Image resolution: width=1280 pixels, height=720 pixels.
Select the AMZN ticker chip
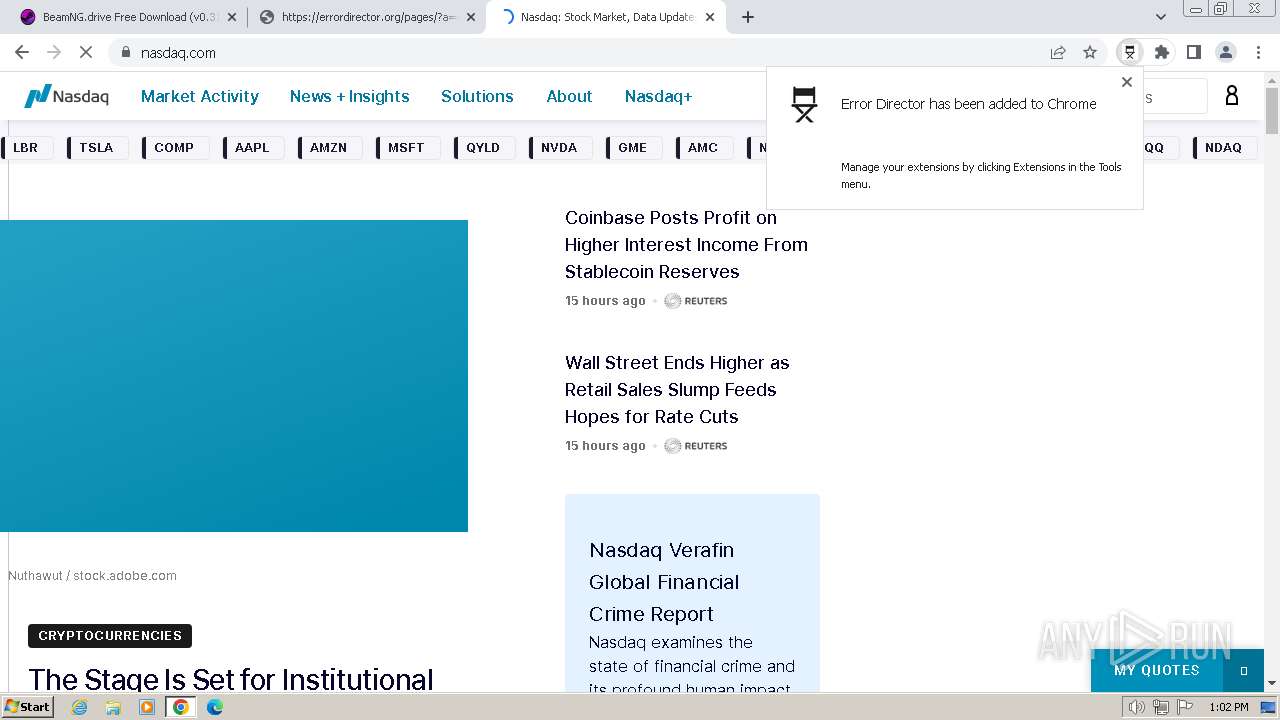click(328, 148)
